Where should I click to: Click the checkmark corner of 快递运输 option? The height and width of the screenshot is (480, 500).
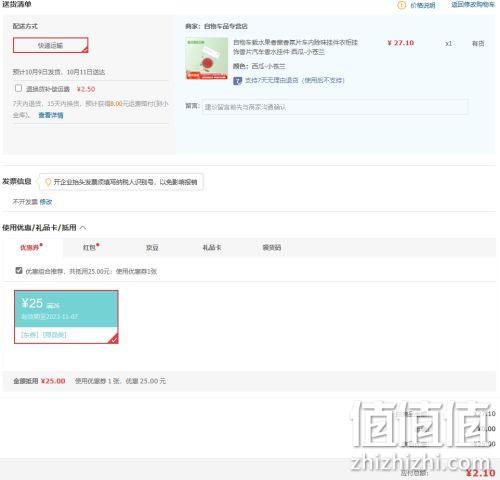85,50
